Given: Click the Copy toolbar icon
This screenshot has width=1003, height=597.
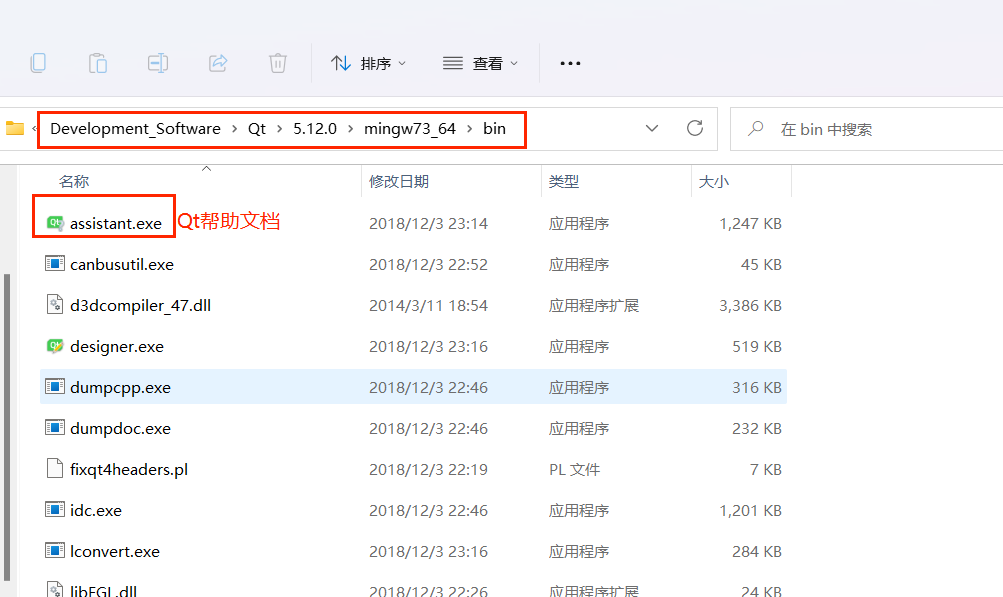Looking at the screenshot, I should coord(38,63).
